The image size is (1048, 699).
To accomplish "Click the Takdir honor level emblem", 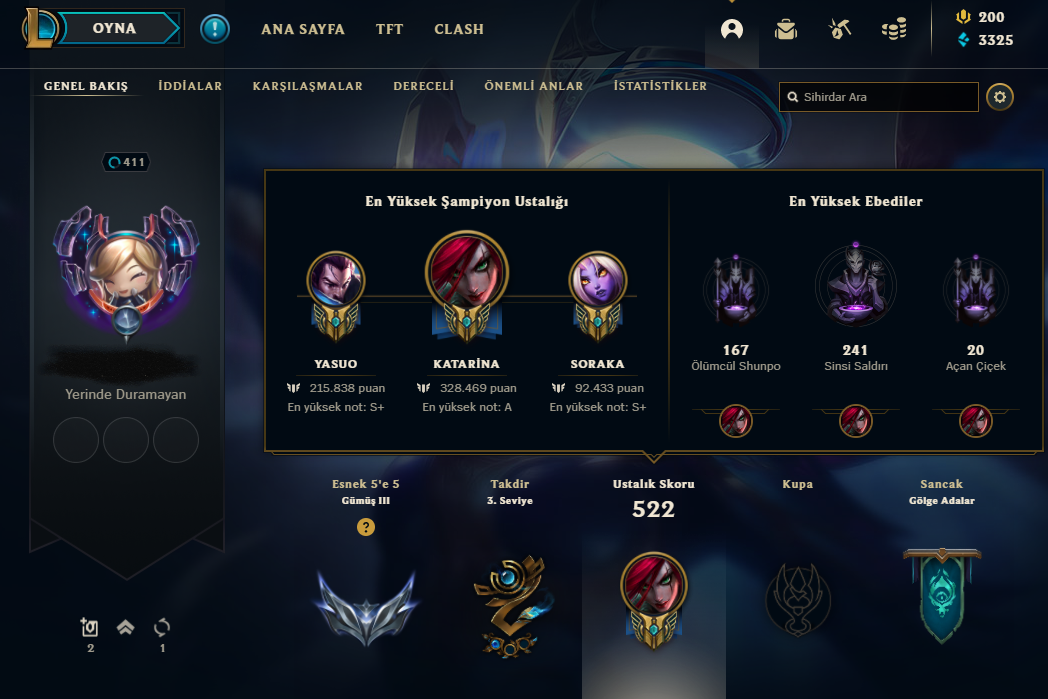I will [x=511, y=605].
